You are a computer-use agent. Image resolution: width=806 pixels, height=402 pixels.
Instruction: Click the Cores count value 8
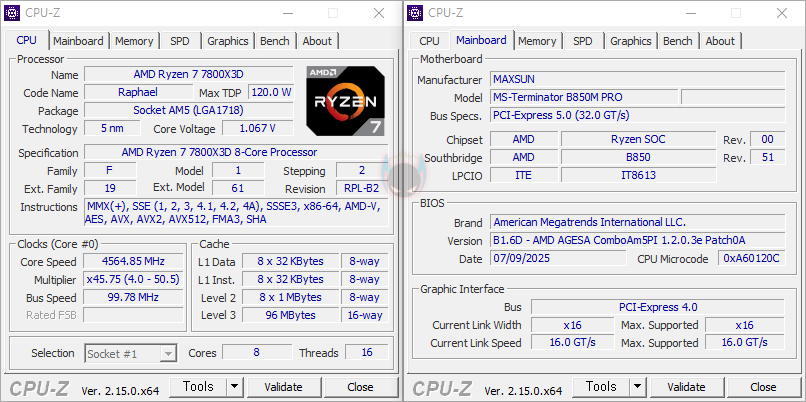(x=257, y=352)
